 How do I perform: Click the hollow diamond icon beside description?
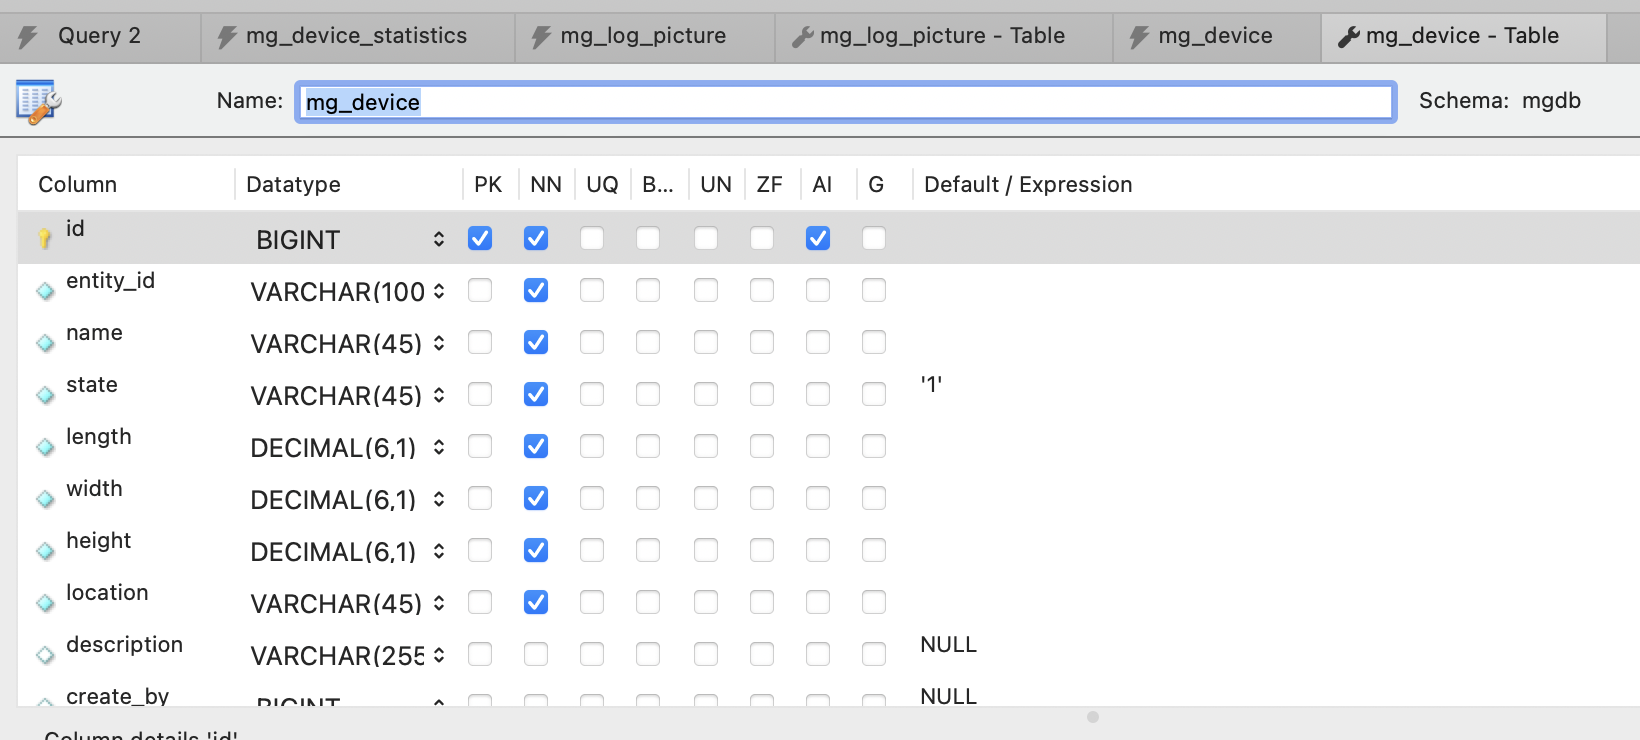(45, 655)
